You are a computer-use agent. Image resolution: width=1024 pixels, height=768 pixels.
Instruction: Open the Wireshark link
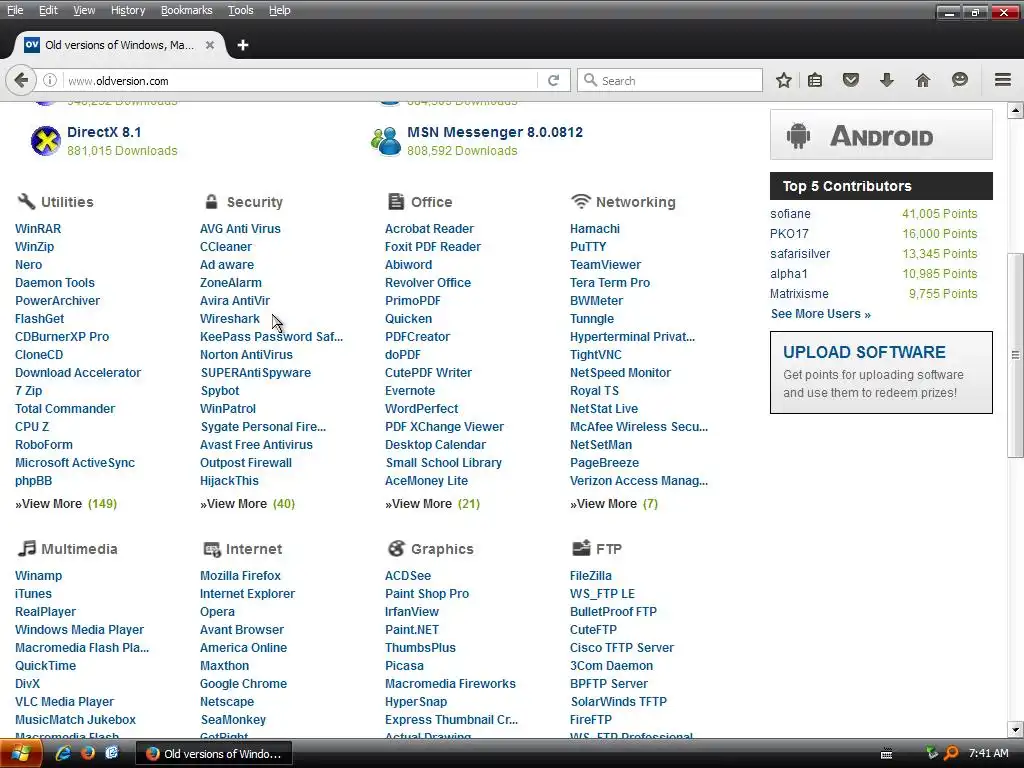tap(230, 319)
